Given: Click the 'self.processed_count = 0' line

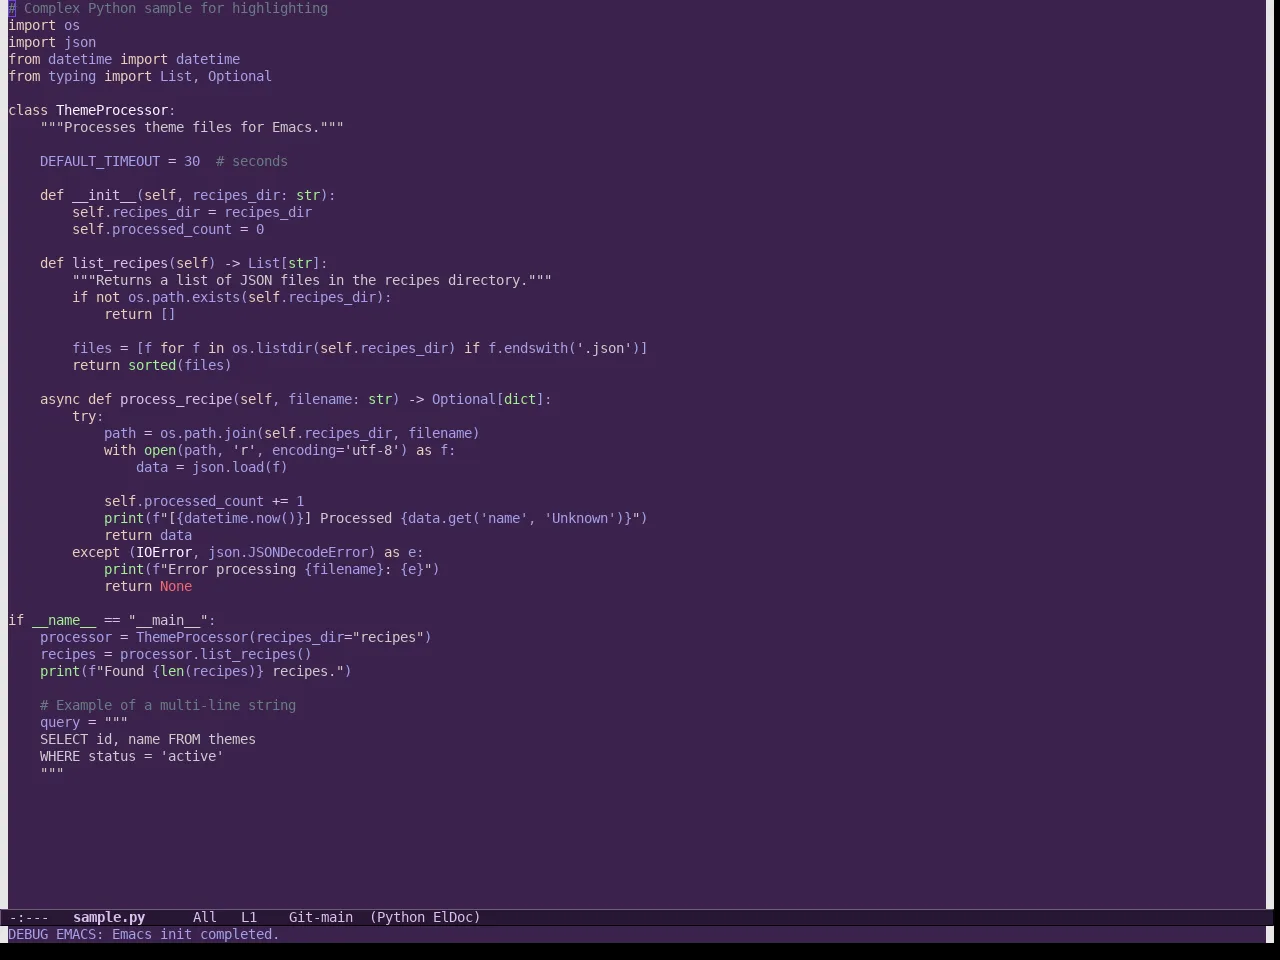Looking at the screenshot, I should click(168, 229).
